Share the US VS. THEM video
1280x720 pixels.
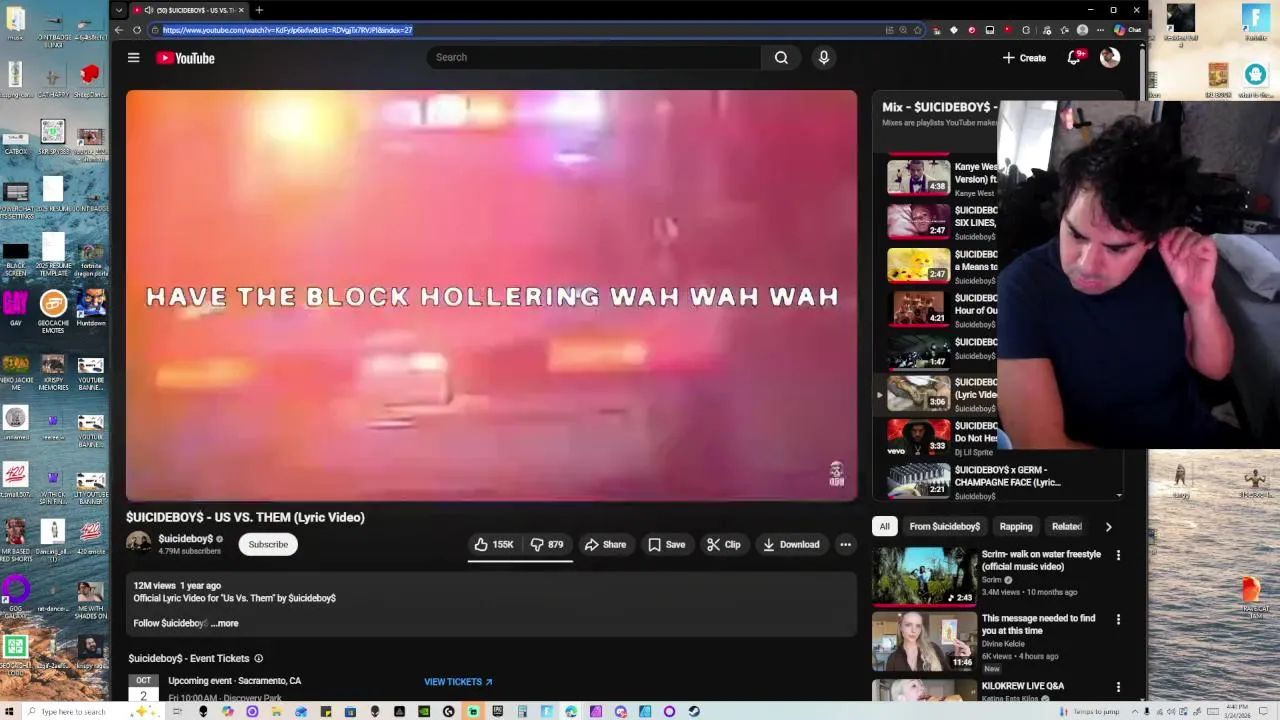pos(605,545)
